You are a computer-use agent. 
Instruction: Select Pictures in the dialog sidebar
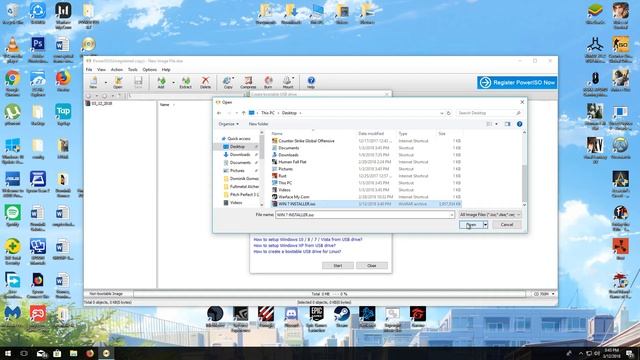point(237,171)
